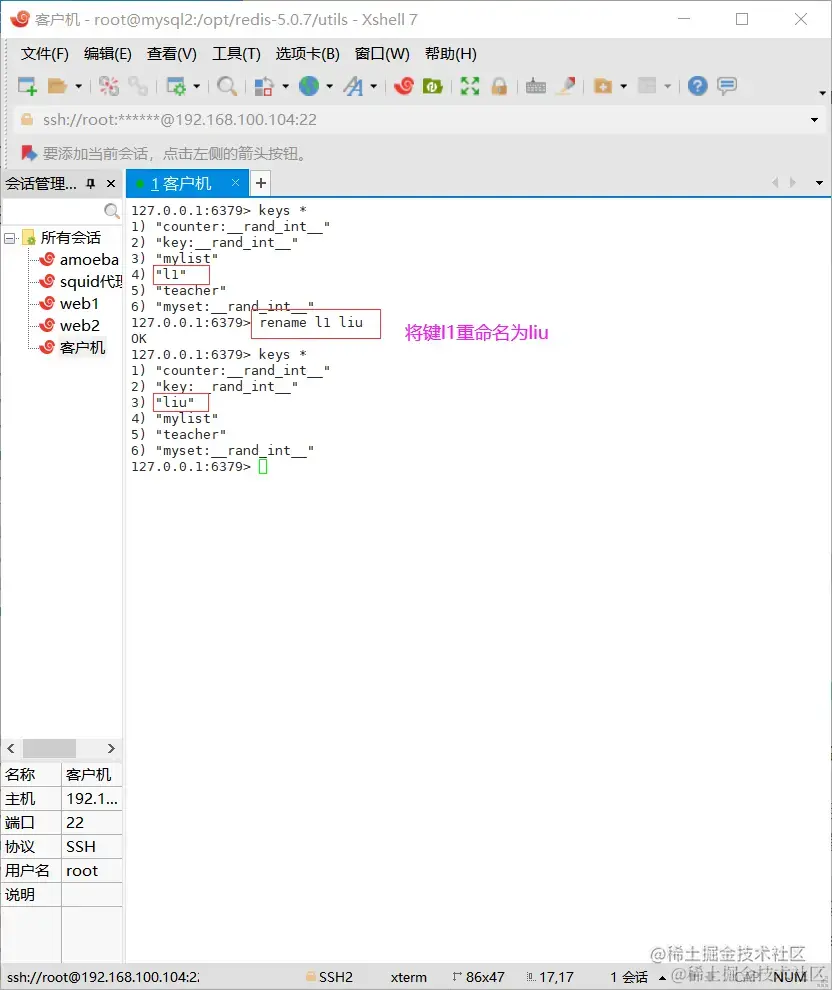Open the folder icon in toolbar

pyautogui.click(x=57, y=86)
